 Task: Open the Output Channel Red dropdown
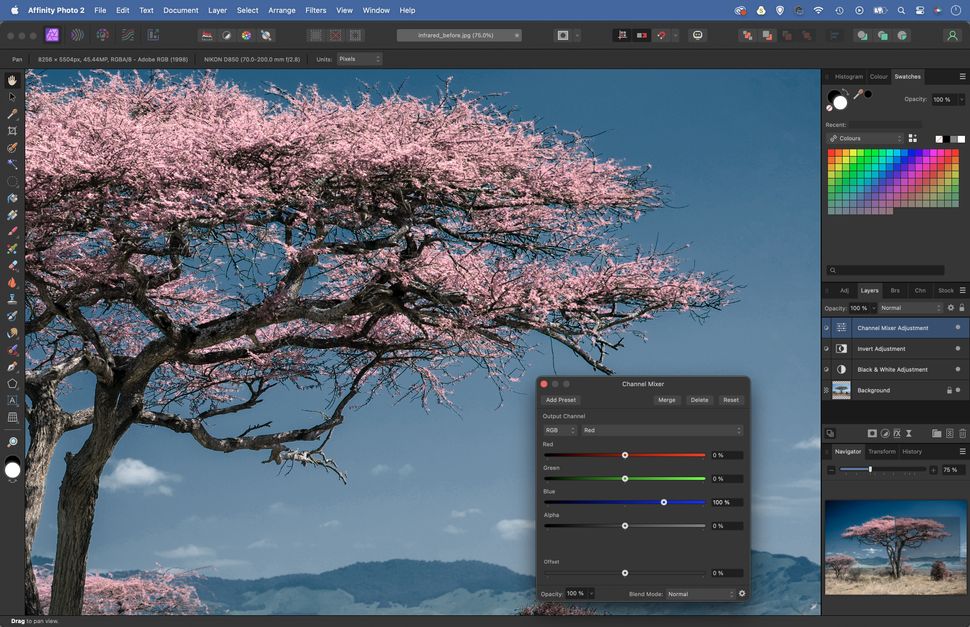pyautogui.click(x=660, y=430)
